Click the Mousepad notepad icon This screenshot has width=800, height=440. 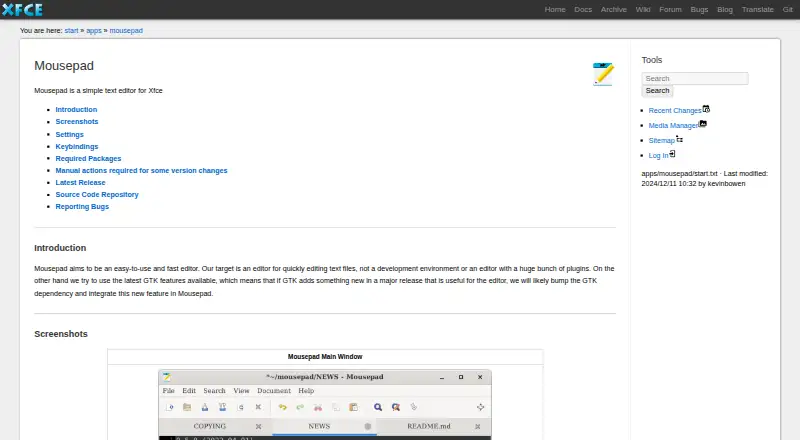603,74
